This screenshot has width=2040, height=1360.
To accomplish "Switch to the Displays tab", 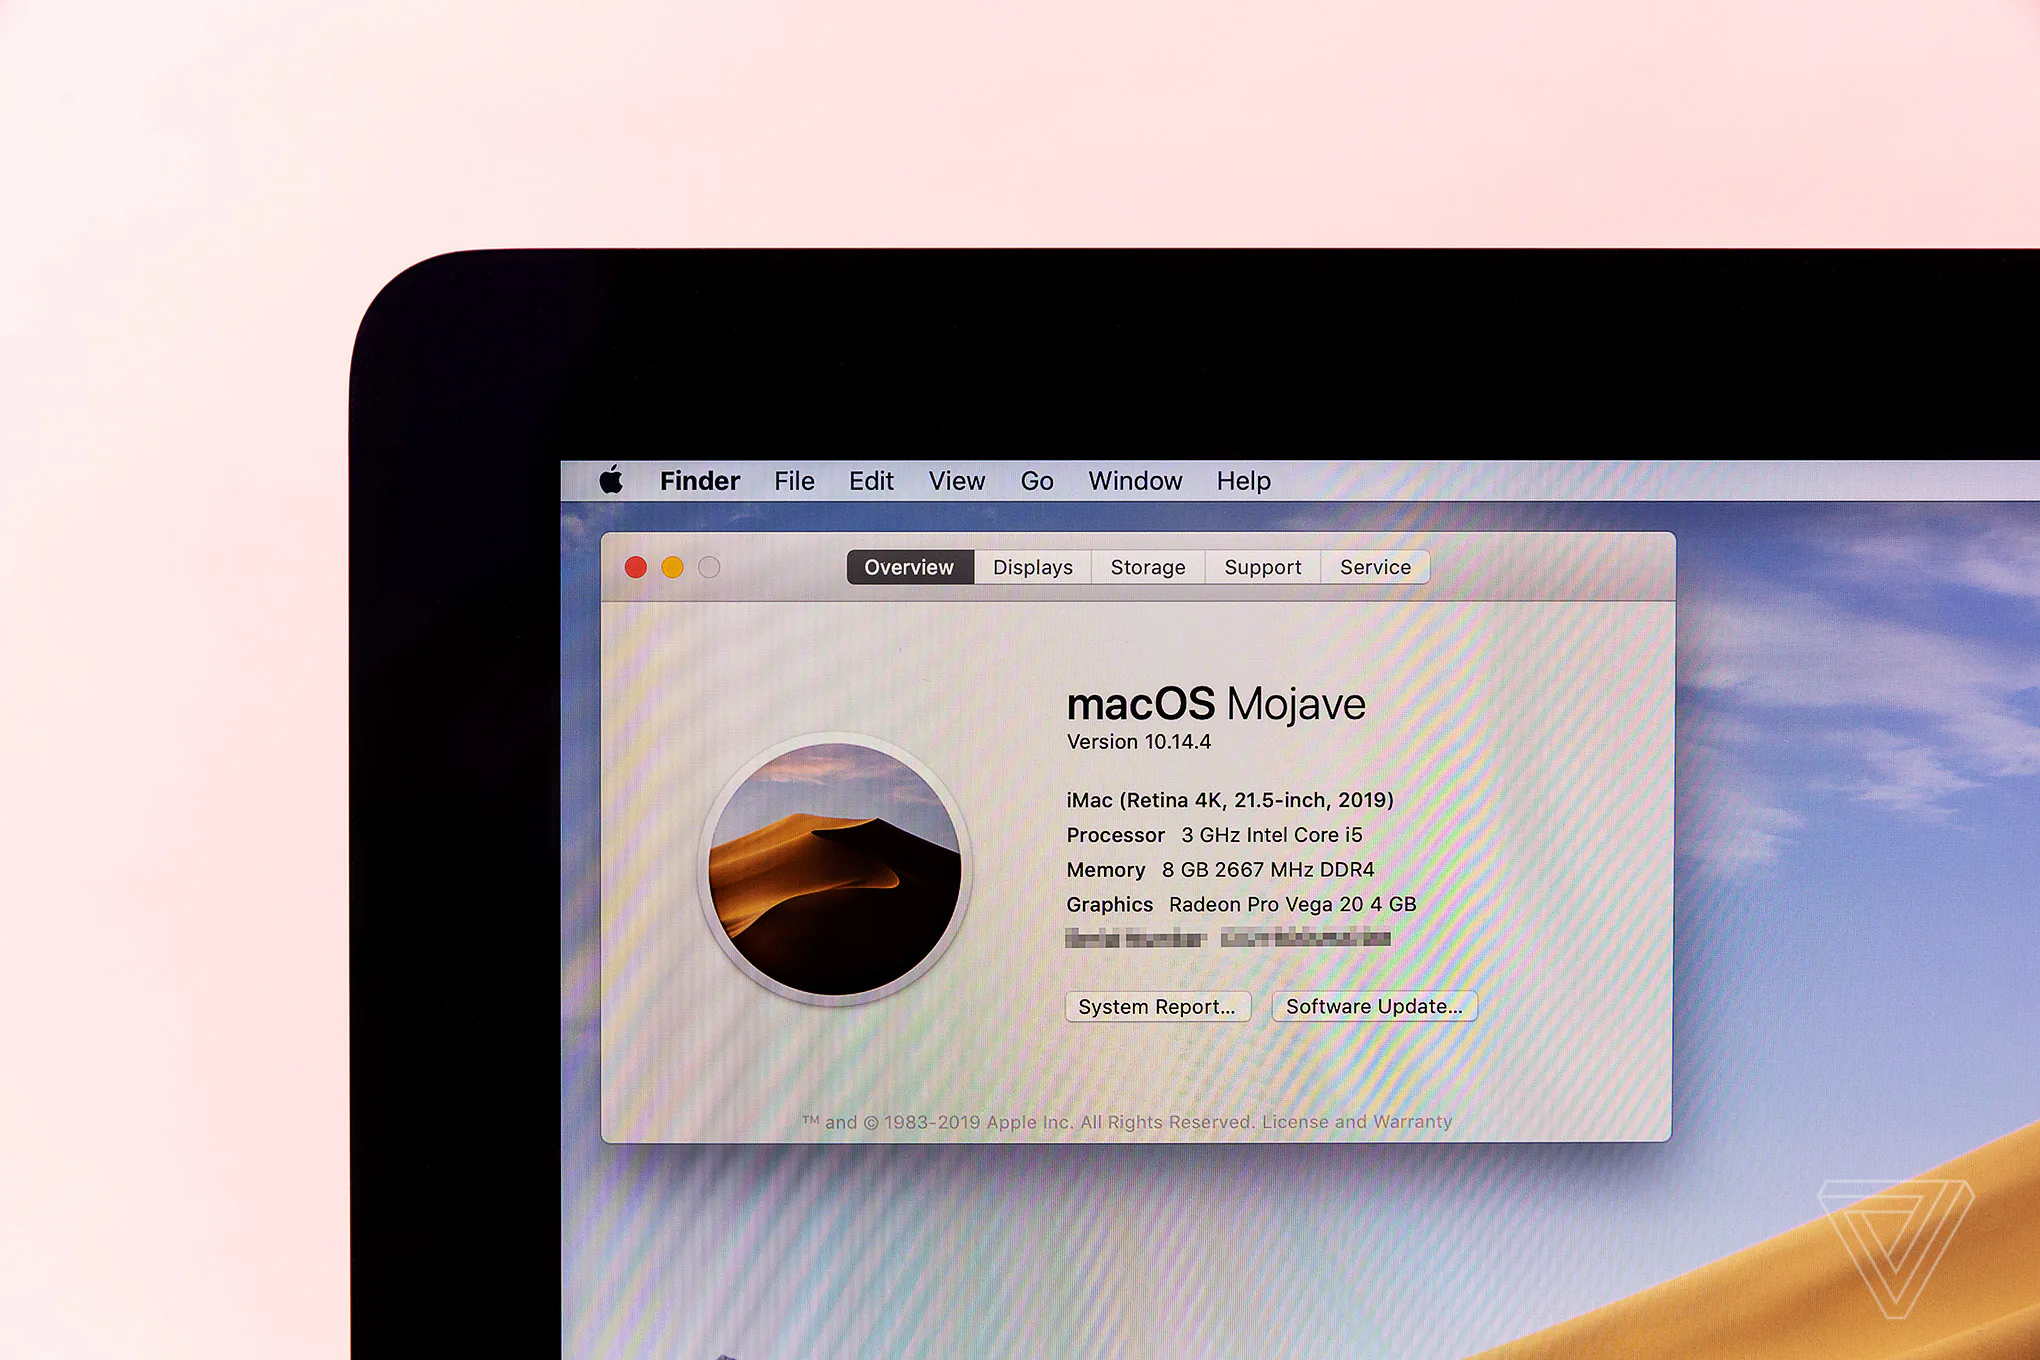I will (x=1033, y=567).
